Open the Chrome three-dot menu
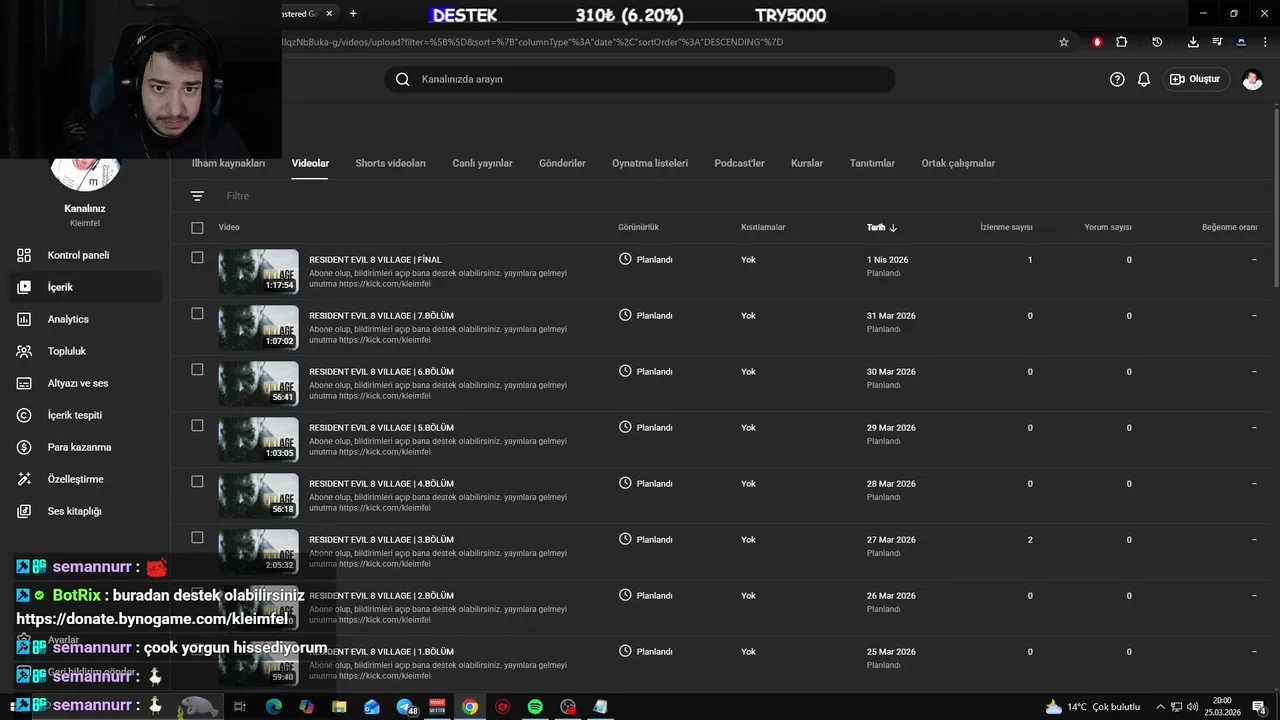The height and width of the screenshot is (720, 1280). 1265,42
